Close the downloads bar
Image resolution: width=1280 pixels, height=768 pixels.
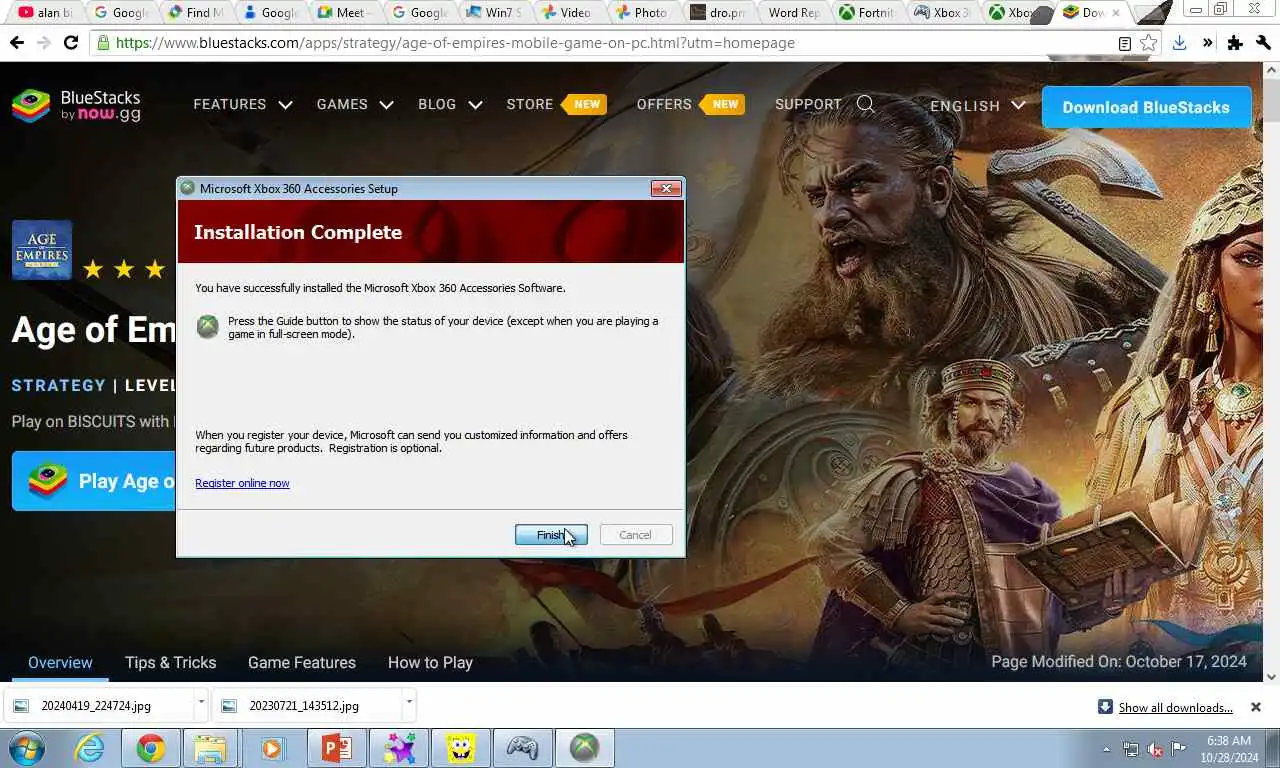(x=1256, y=707)
